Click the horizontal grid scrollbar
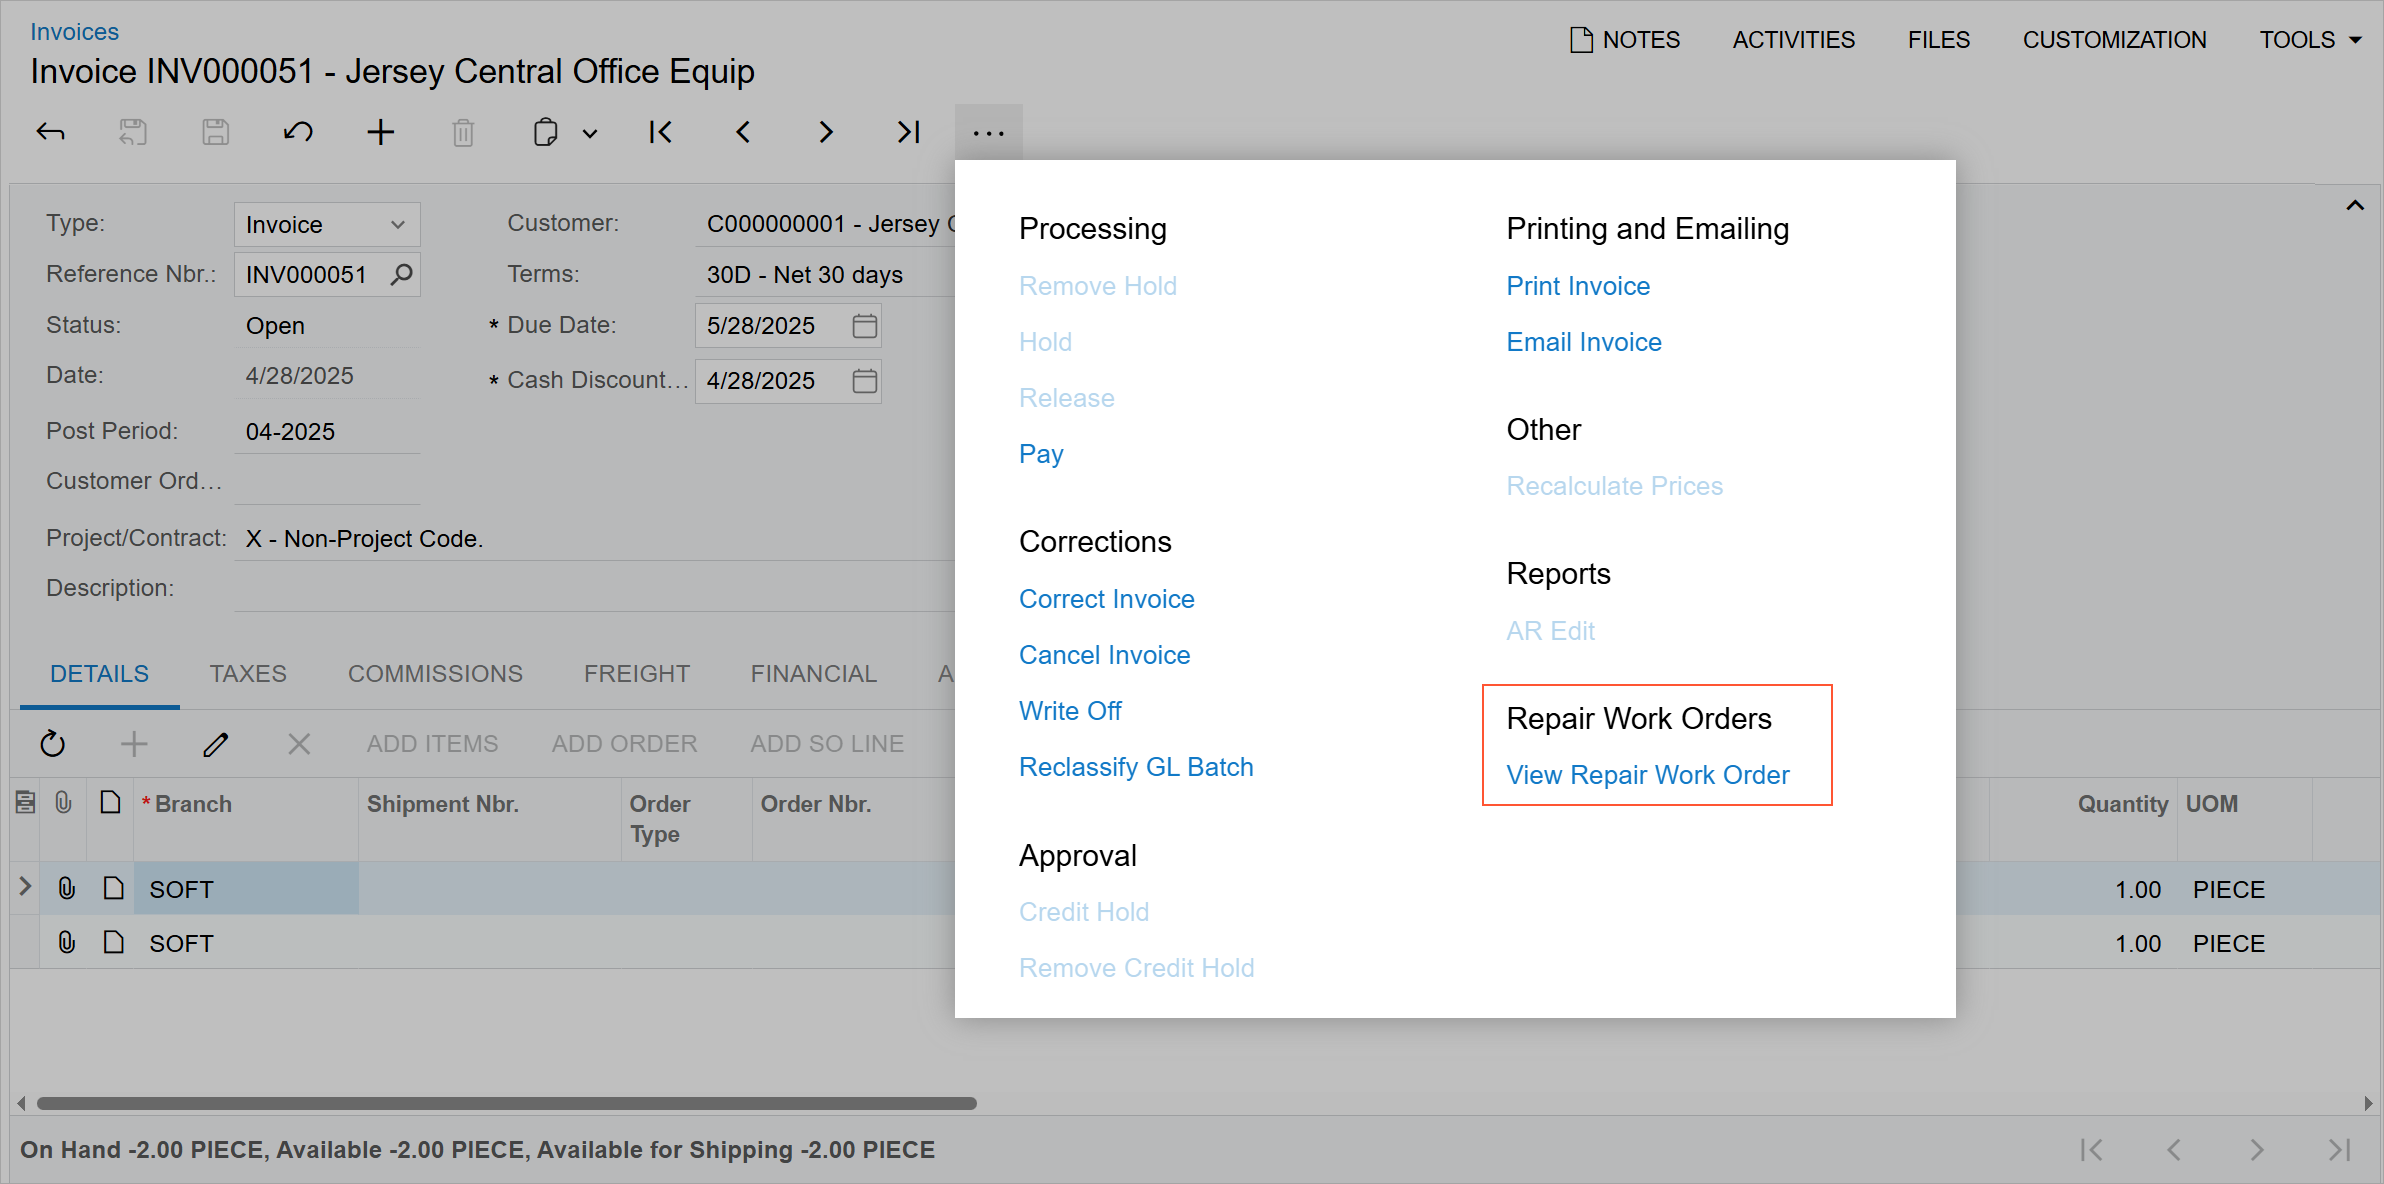 pos(506,1103)
